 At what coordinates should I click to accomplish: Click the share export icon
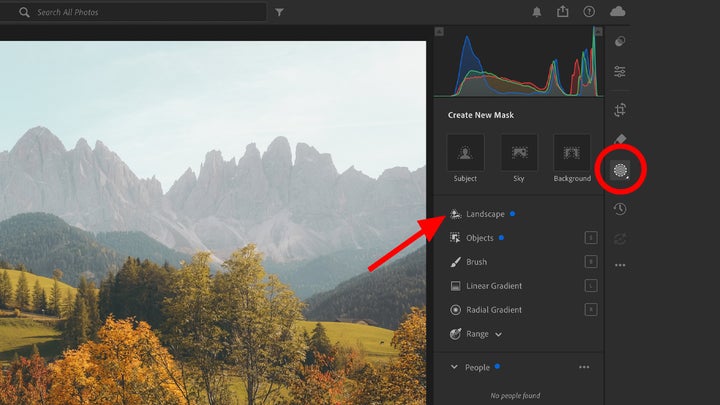(x=563, y=12)
